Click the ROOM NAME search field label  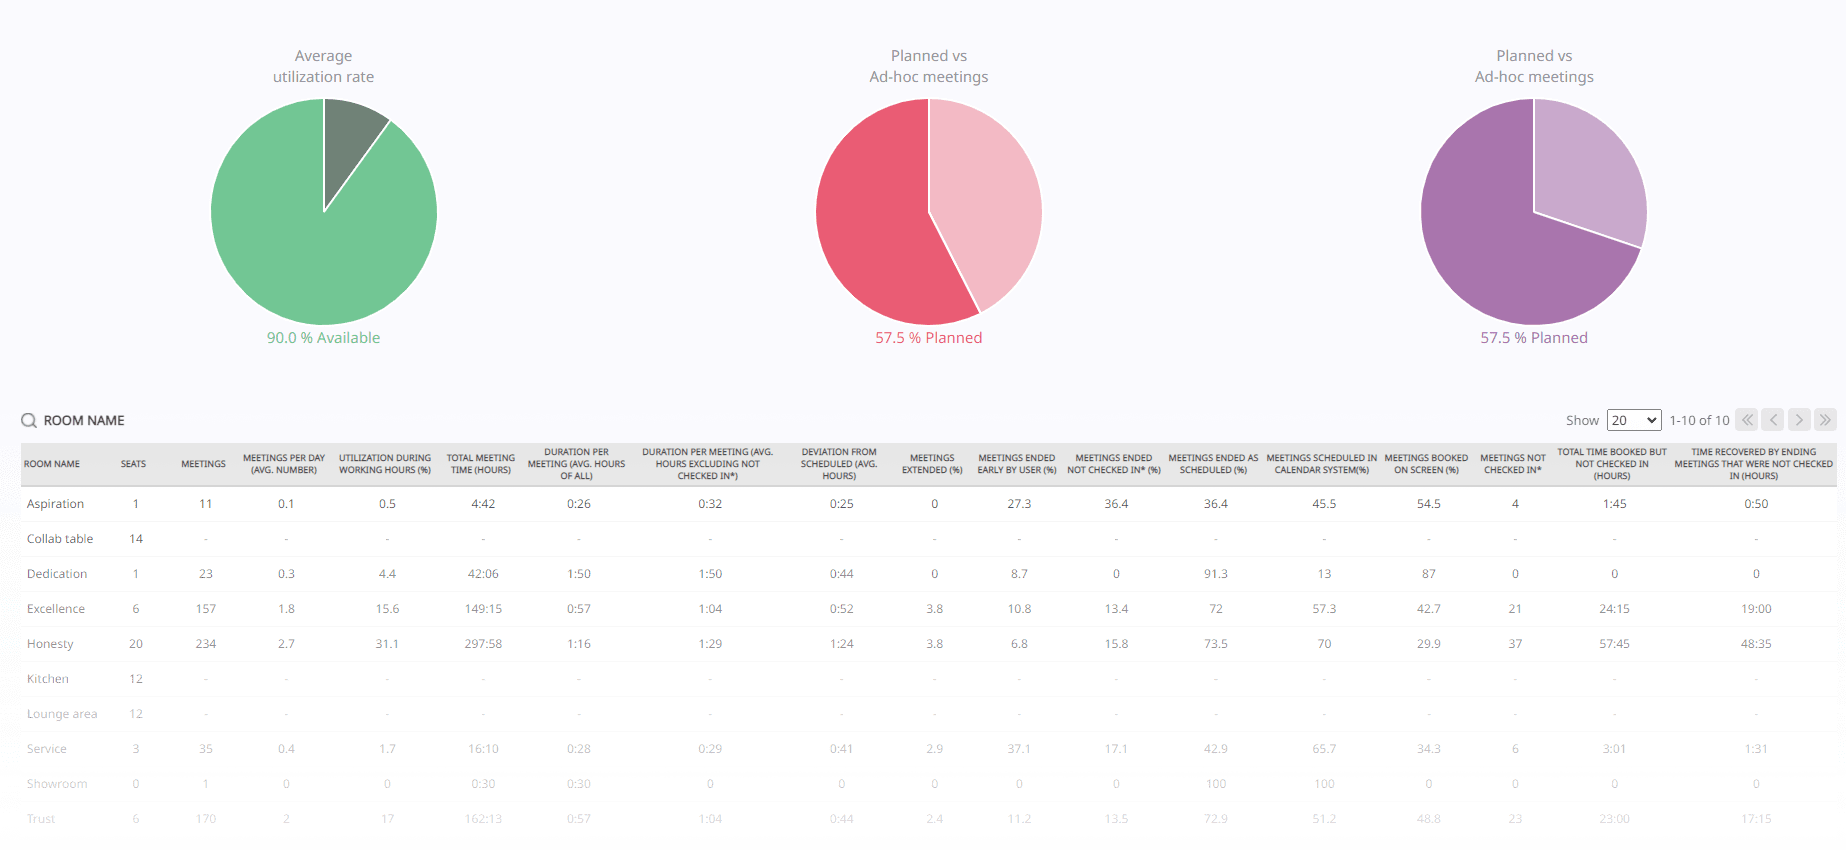pyautogui.click(x=84, y=421)
